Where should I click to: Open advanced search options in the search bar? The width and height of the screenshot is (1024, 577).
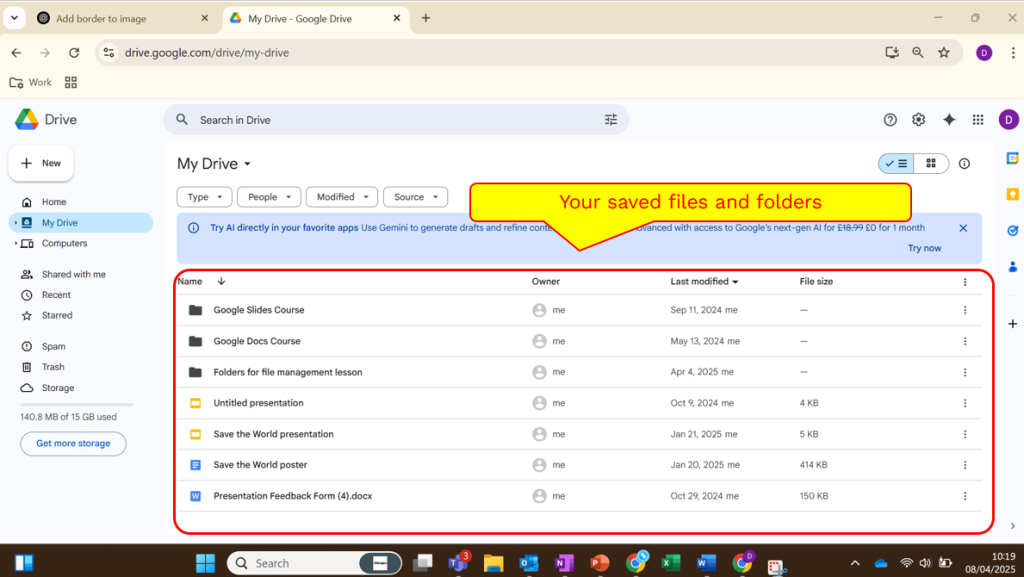coord(610,119)
